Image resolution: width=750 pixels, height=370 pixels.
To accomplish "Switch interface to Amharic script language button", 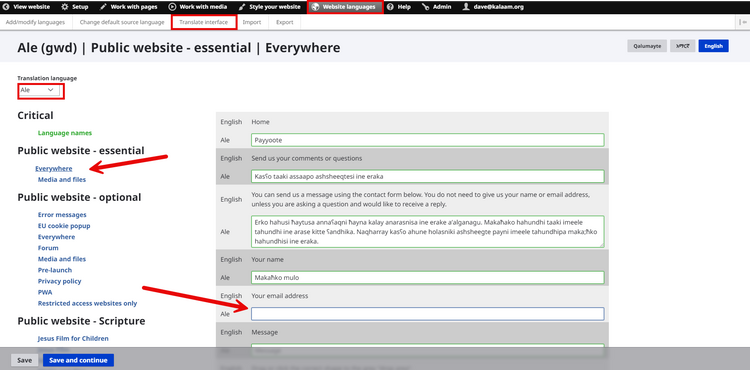I will (683, 46).
